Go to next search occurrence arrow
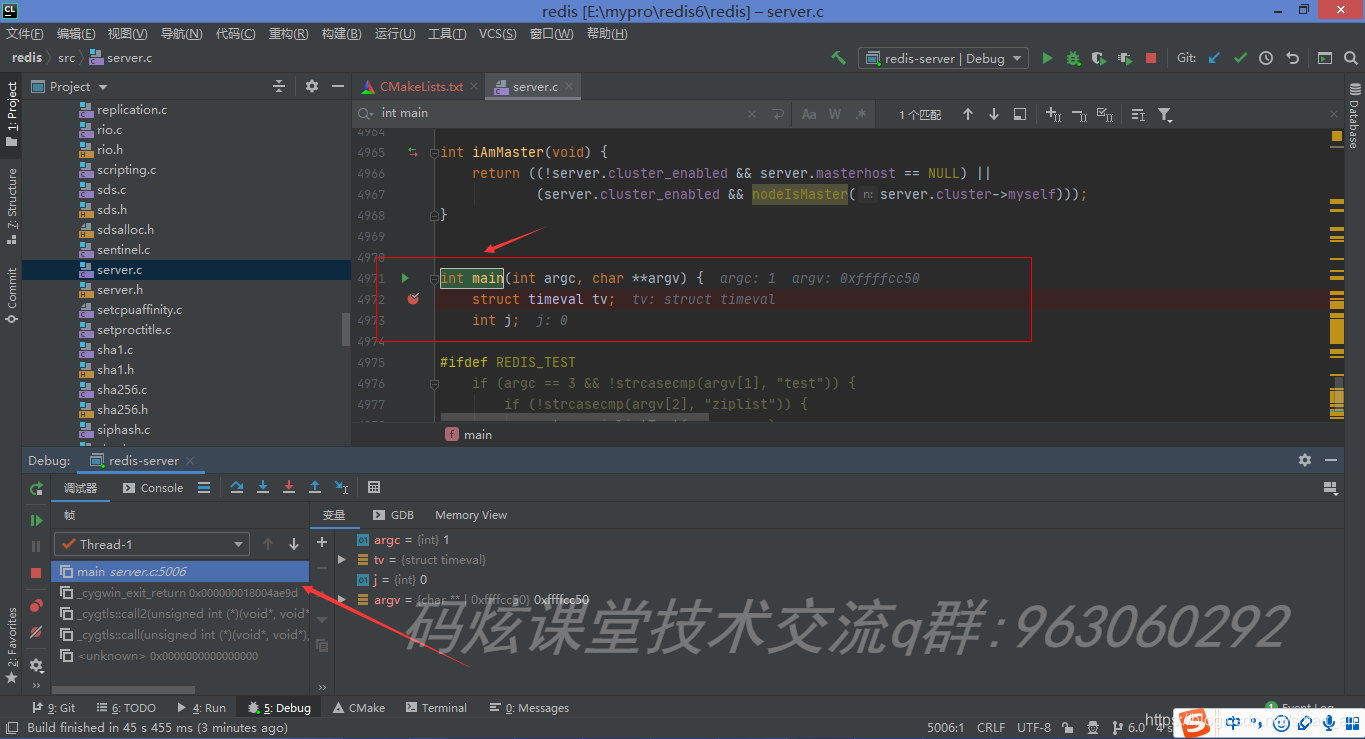This screenshot has height=739, width=1365. click(x=993, y=114)
